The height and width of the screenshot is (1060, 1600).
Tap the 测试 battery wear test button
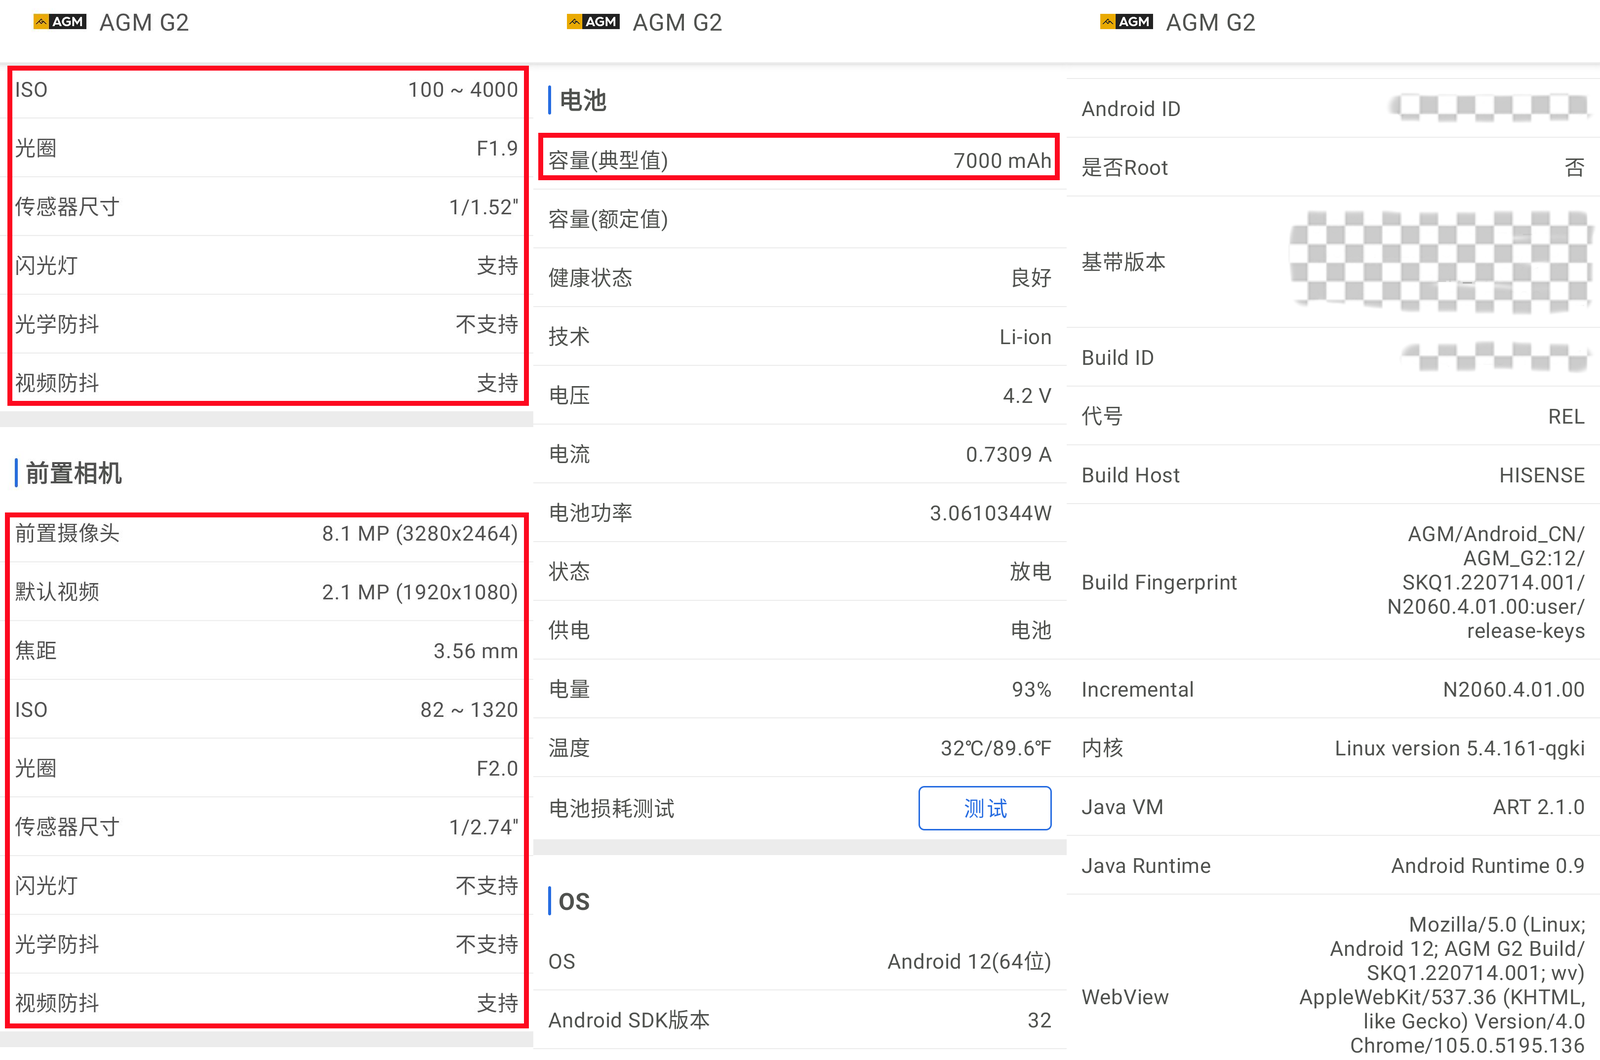coord(985,808)
